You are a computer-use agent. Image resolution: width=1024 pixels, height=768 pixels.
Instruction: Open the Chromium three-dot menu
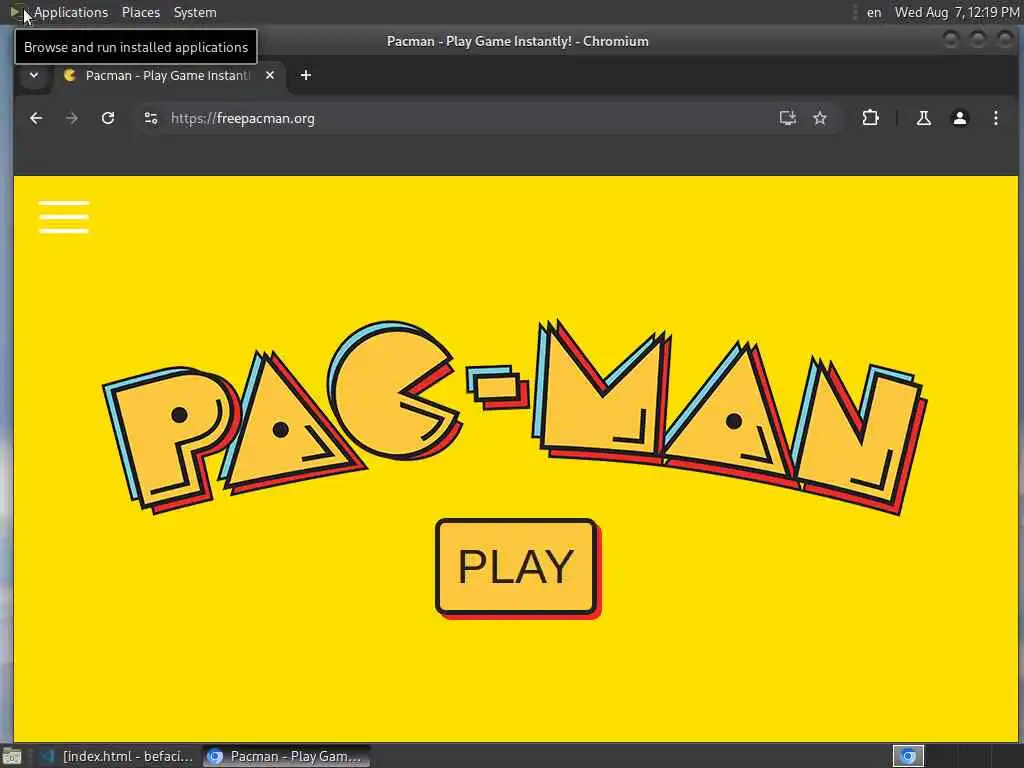point(995,118)
